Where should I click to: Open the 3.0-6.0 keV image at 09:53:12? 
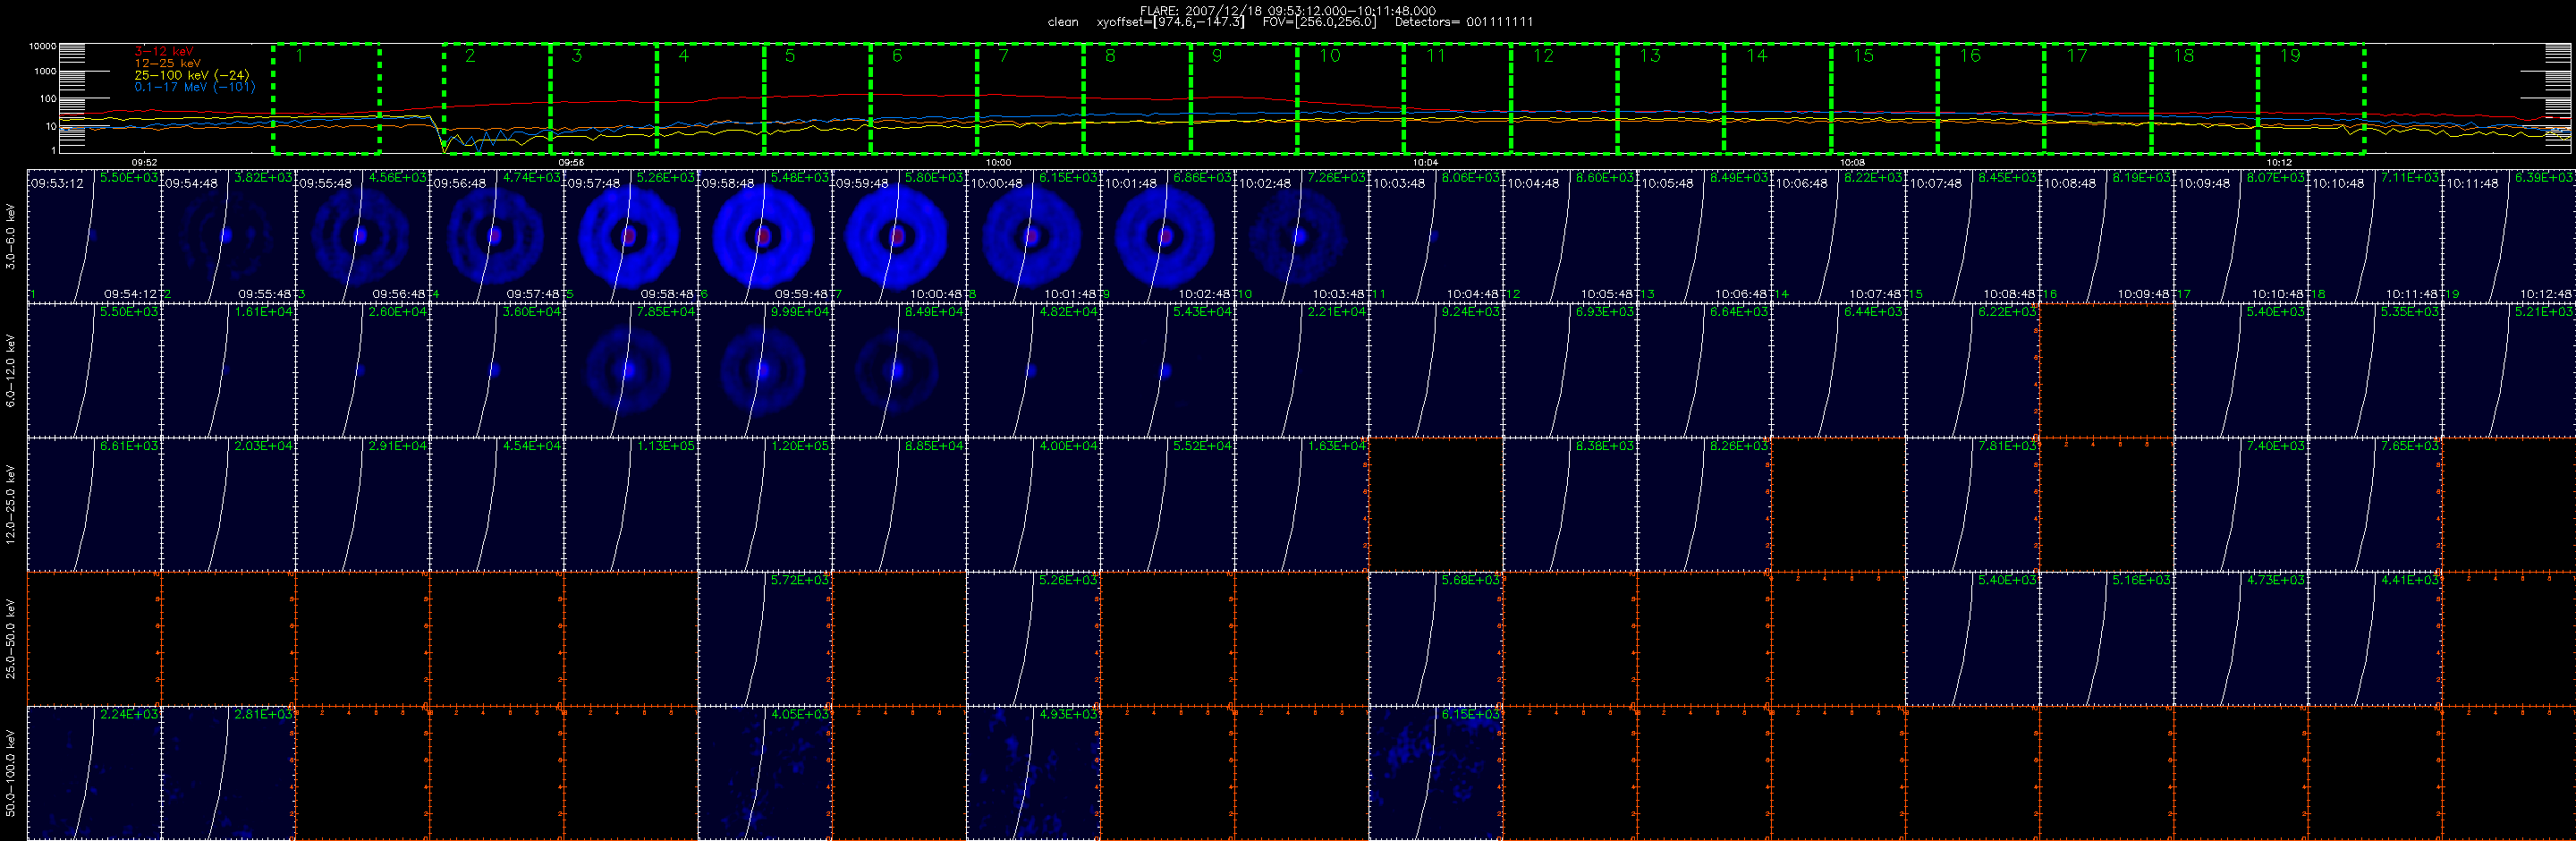[94, 236]
